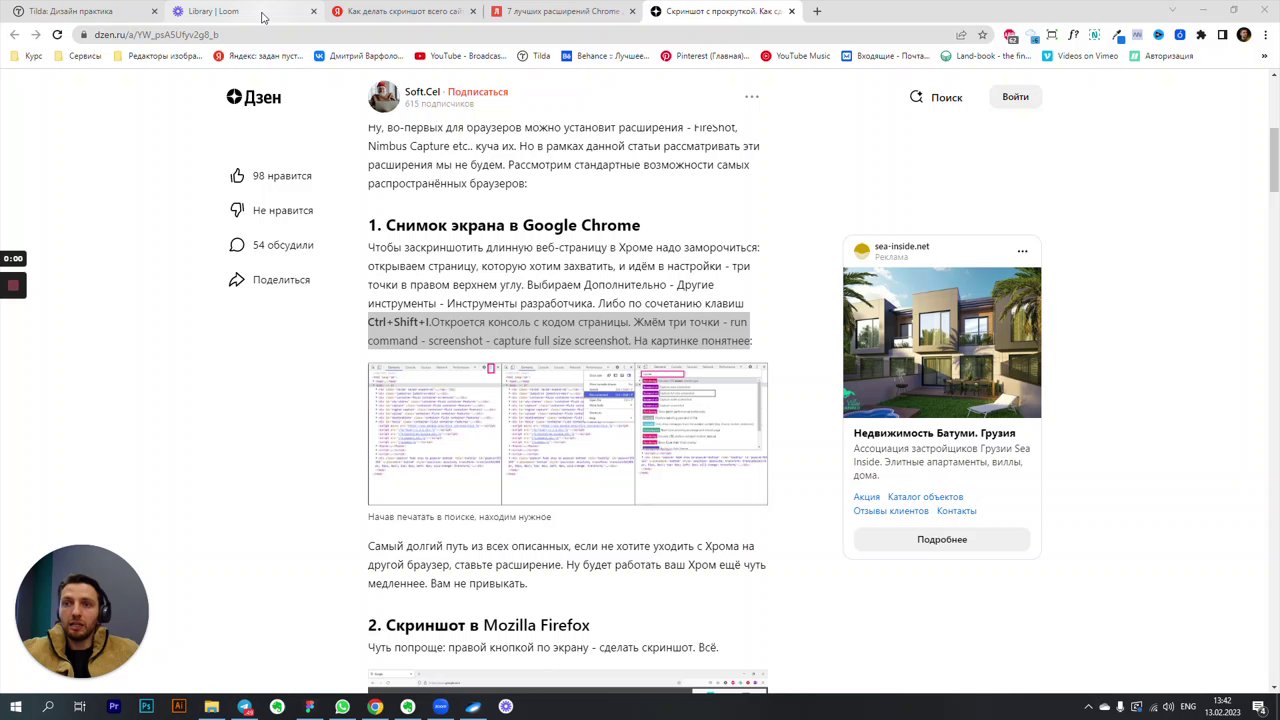The height and width of the screenshot is (720, 1280).
Task: Open Отзывы клиентов link
Action: pos(891,511)
